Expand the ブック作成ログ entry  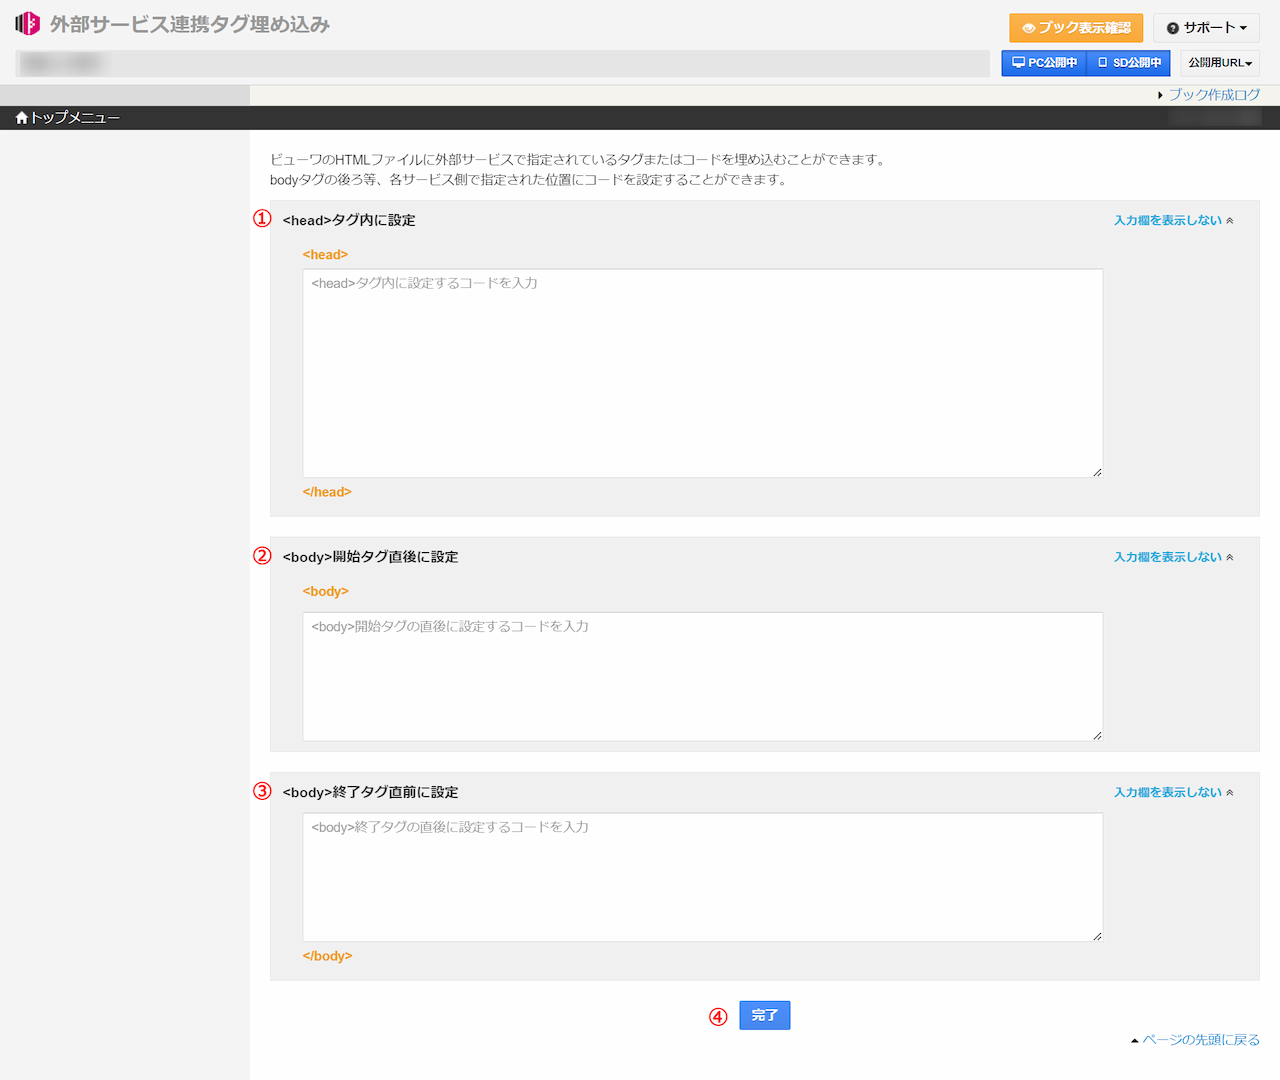[1213, 93]
